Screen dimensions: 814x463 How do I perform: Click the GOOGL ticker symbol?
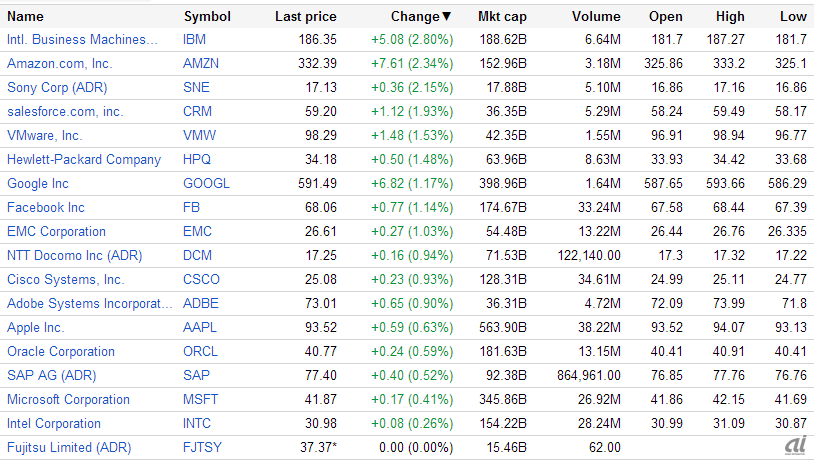tap(206, 184)
